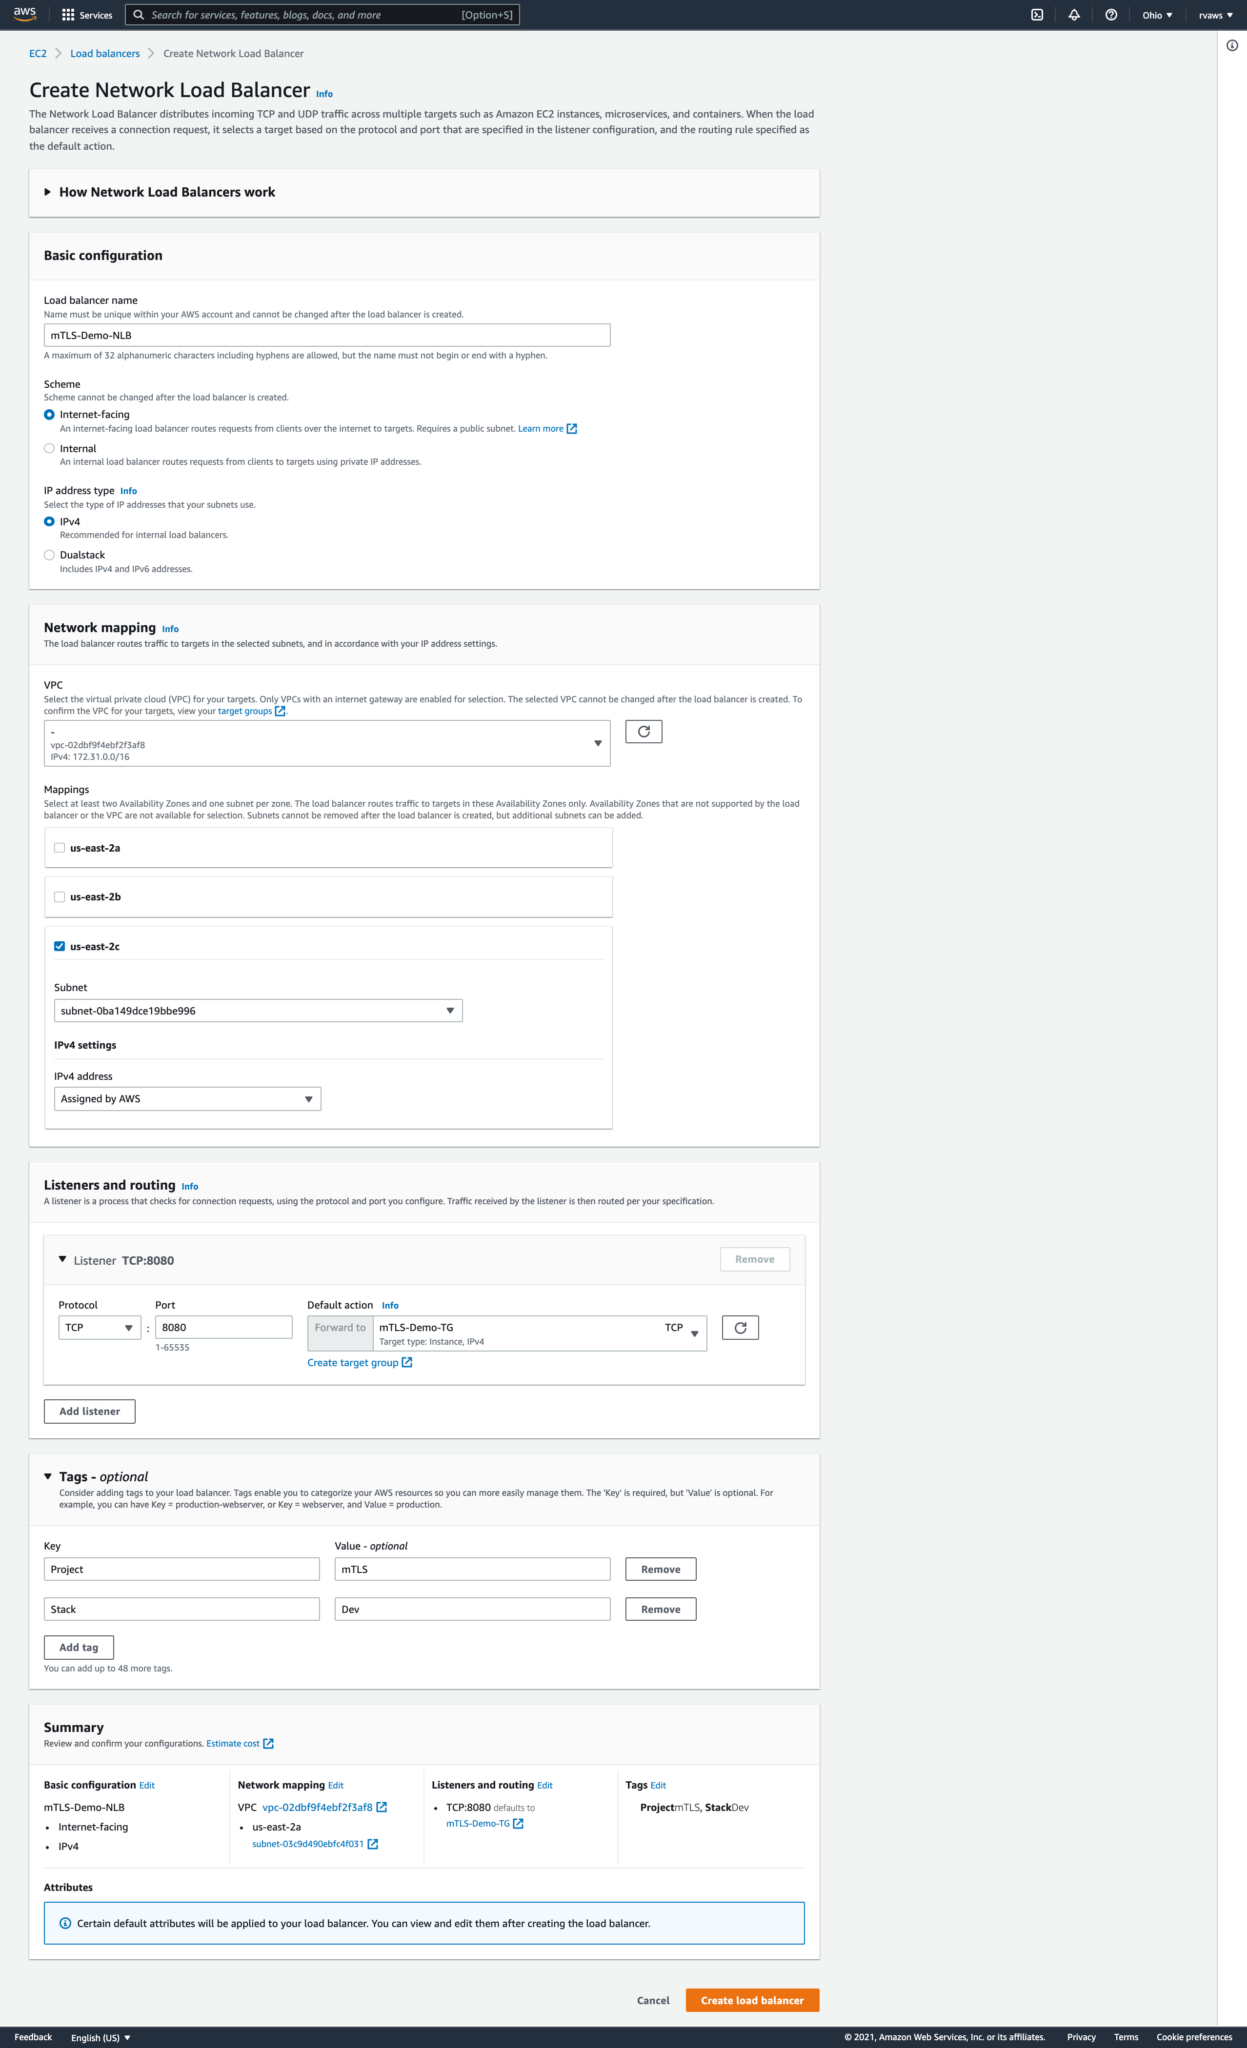Remove the Stack tag
The width and height of the screenshot is (1247, 2048).
point(661,1609)
